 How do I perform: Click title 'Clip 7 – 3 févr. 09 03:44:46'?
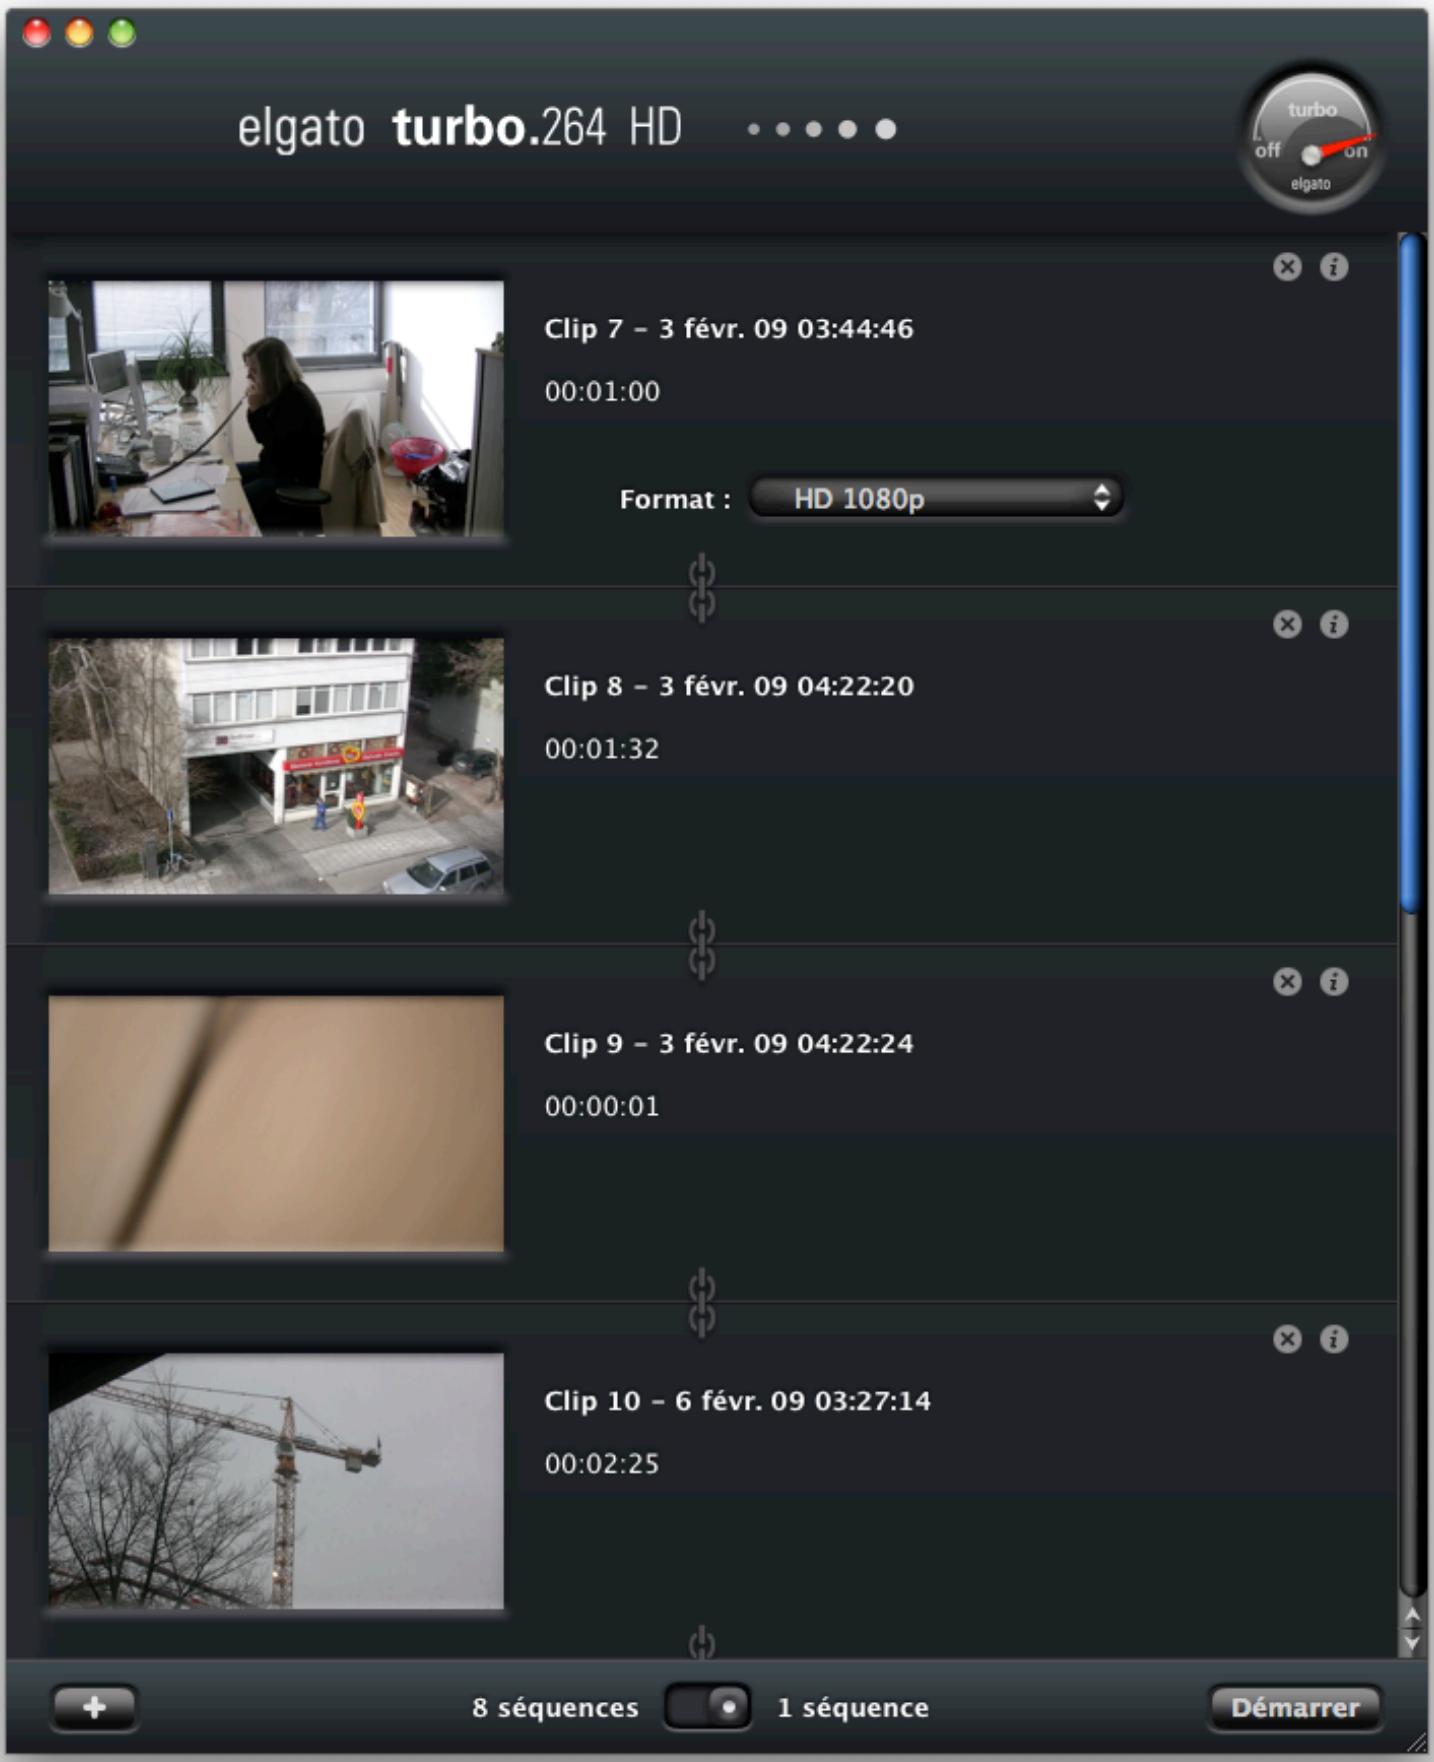729,329
